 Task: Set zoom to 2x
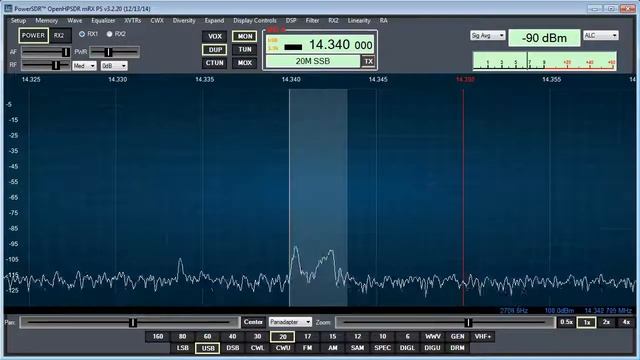point(606,322)
